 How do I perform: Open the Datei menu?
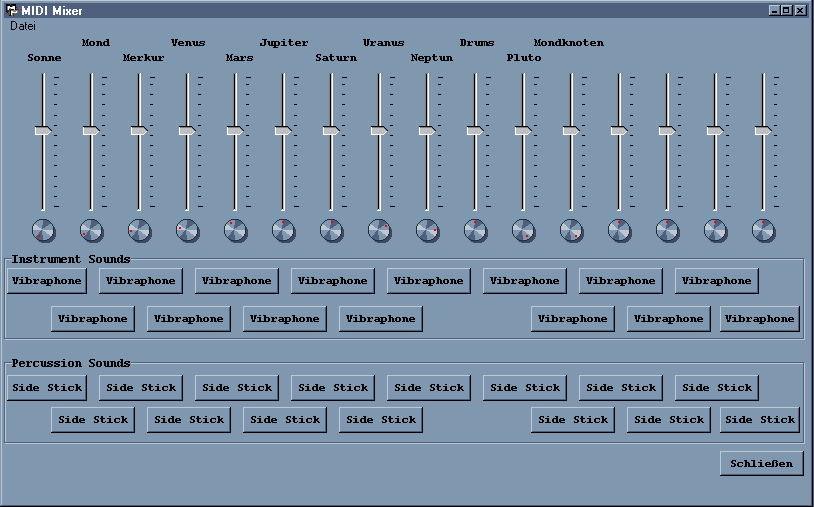(23, 26)
